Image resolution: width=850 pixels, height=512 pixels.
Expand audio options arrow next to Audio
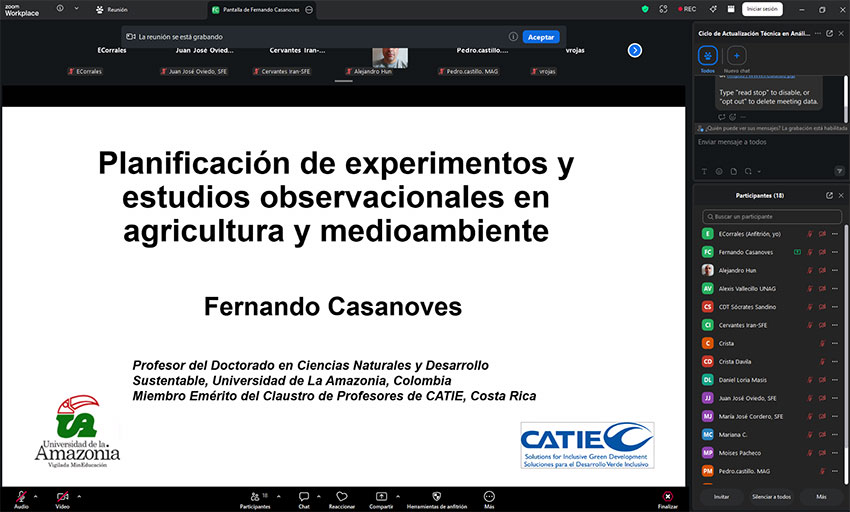[x=36, y=495]
